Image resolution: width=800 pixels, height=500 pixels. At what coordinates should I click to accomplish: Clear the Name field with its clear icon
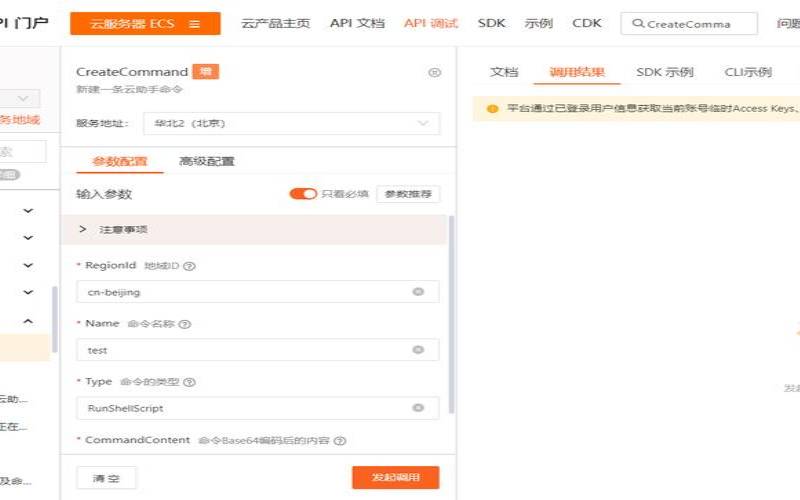click(x=418, y=350)
